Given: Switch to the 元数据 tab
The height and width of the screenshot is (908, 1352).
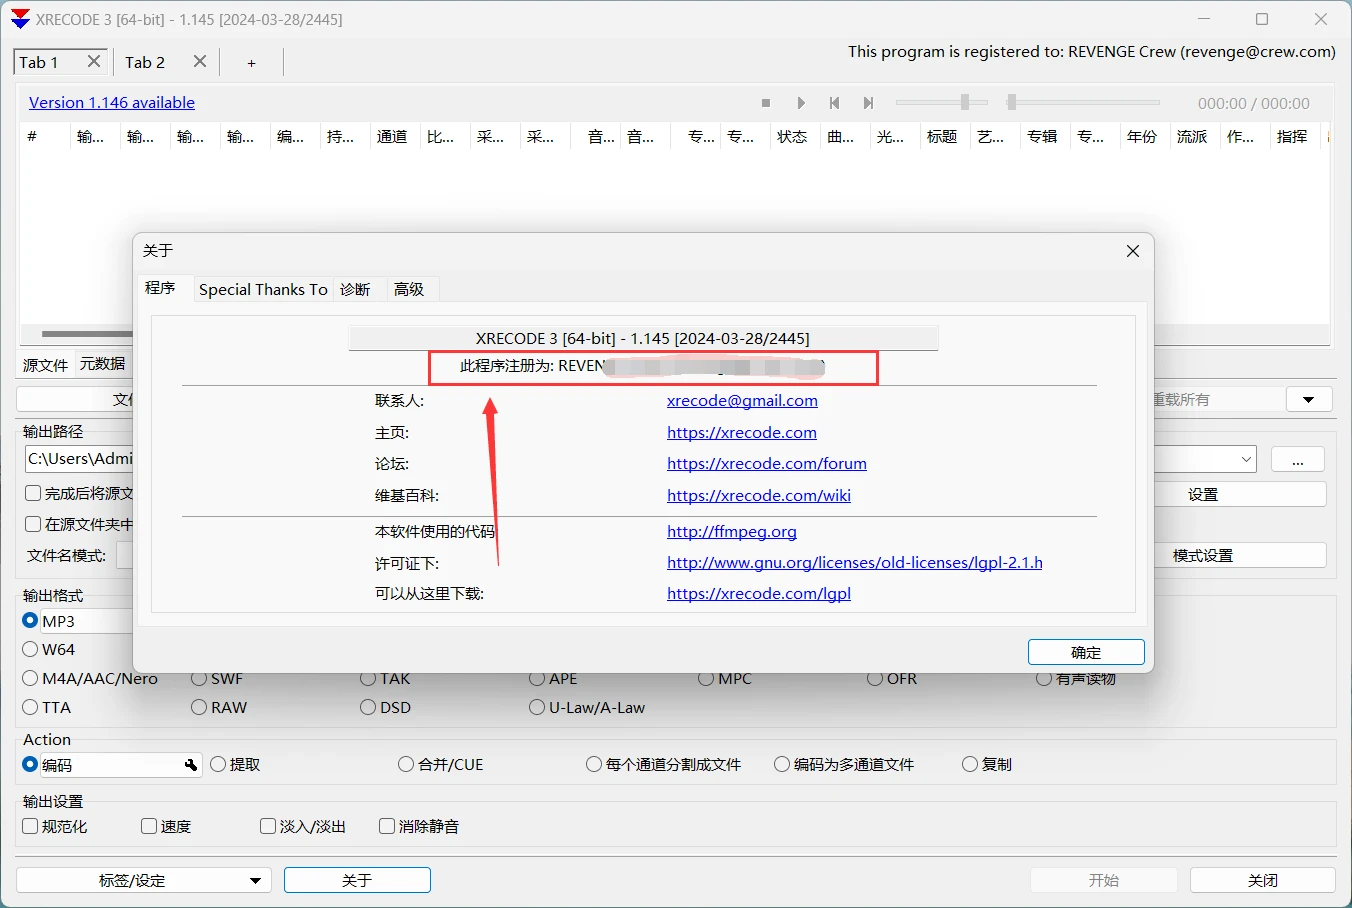Looking at the screenshot, I should 103,364.
